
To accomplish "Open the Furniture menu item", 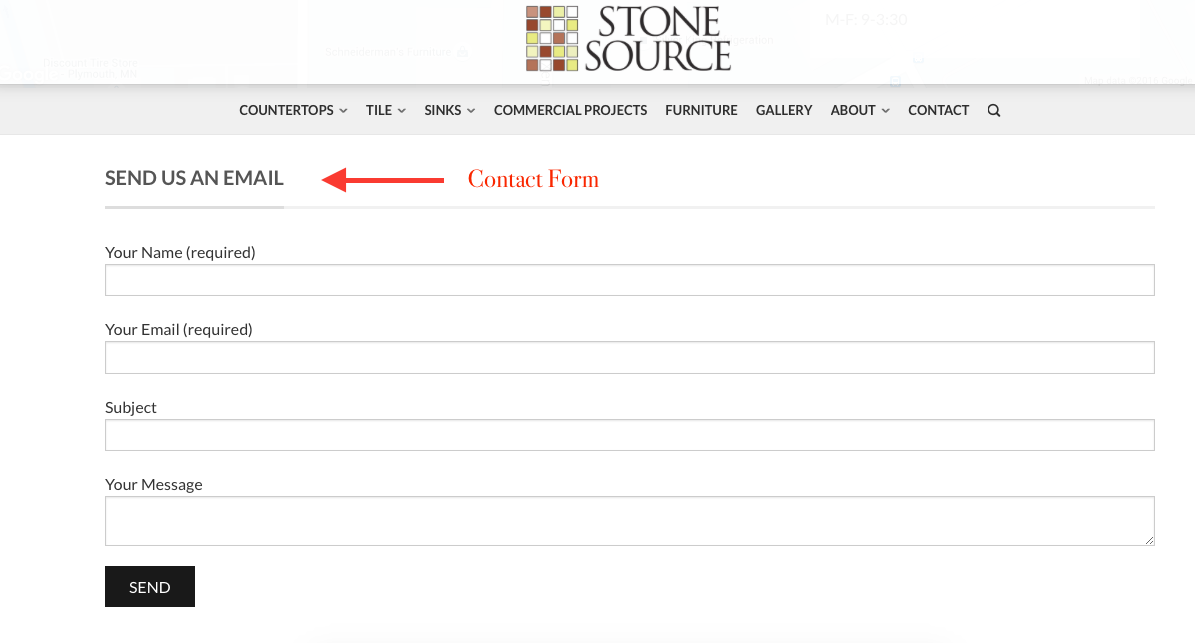I will click(x=701, y=110).
